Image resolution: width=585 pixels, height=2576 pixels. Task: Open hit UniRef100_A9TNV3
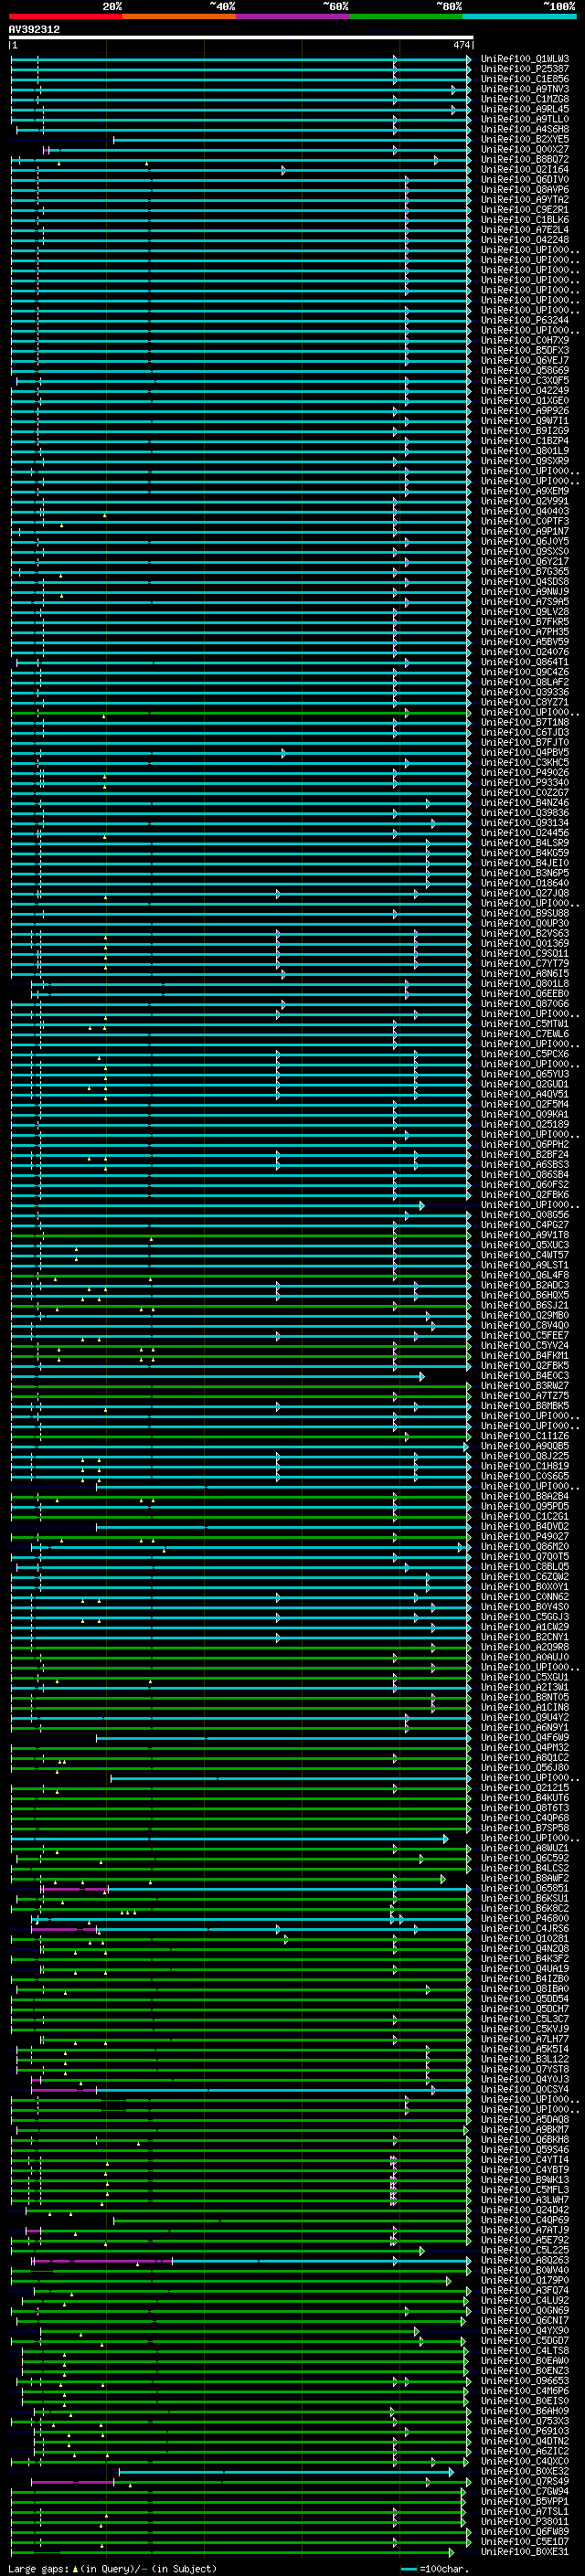[x=525, y=89]
